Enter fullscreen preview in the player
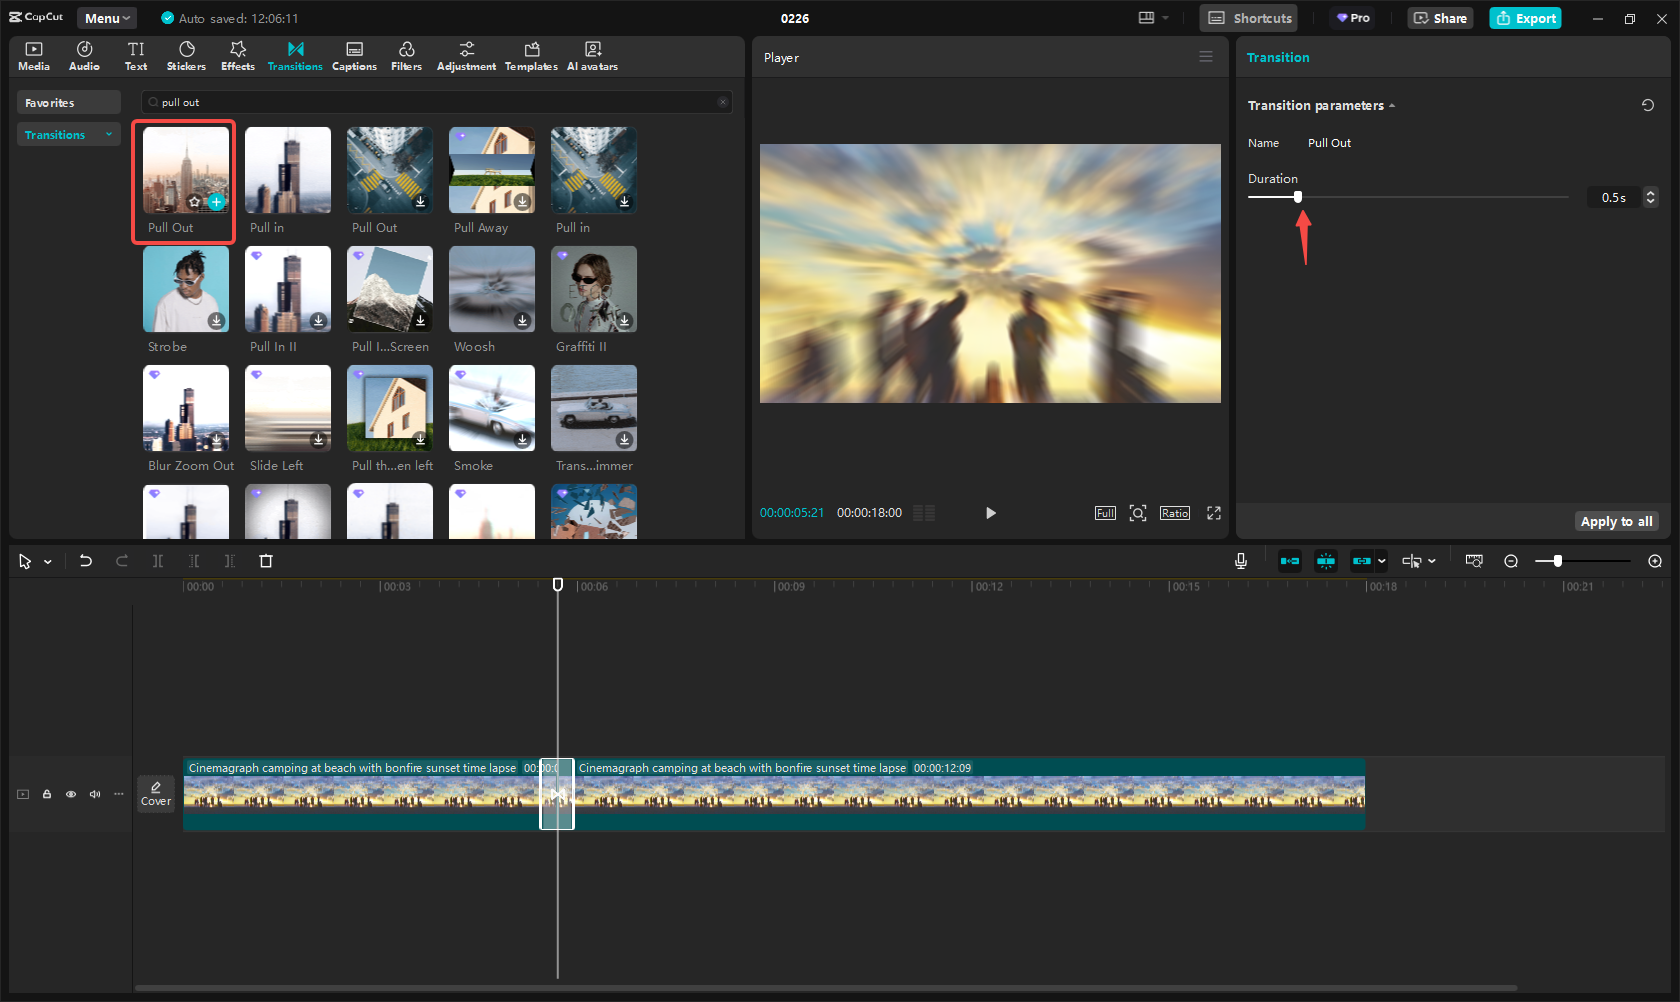Screen dimensions: 1680x1002 tap(1214, 513)
